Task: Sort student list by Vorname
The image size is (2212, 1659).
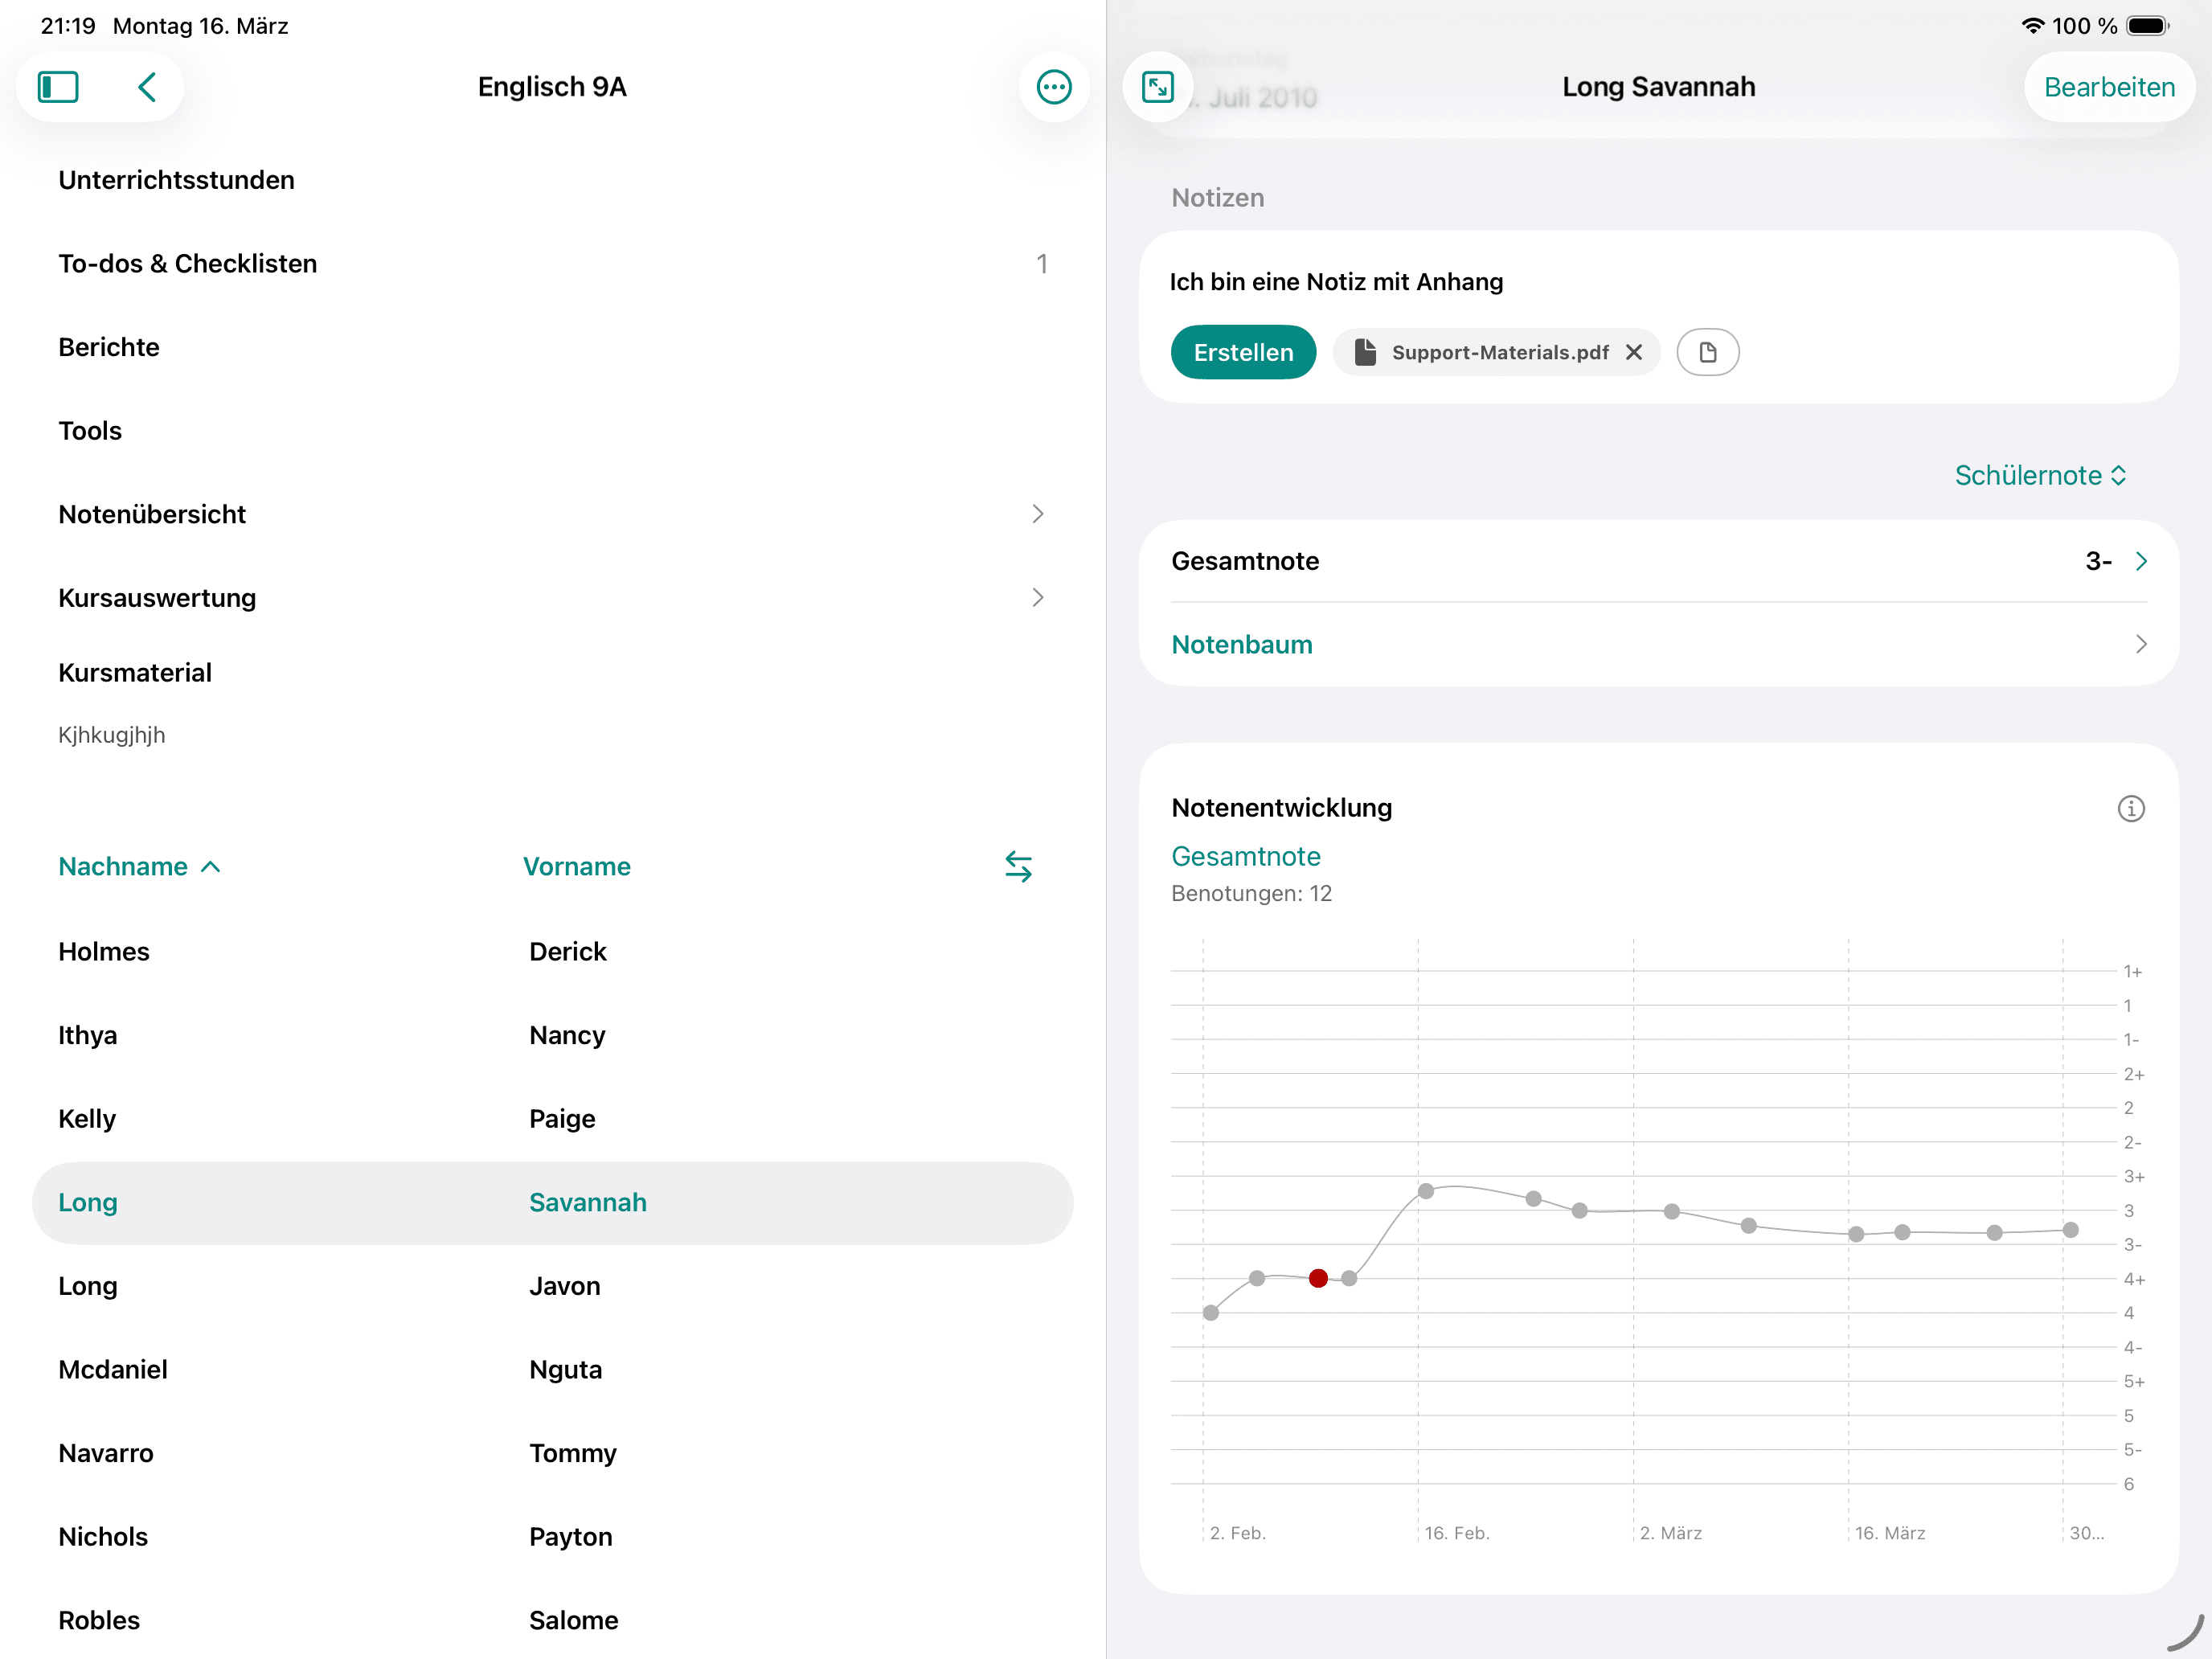Action: 577,866
